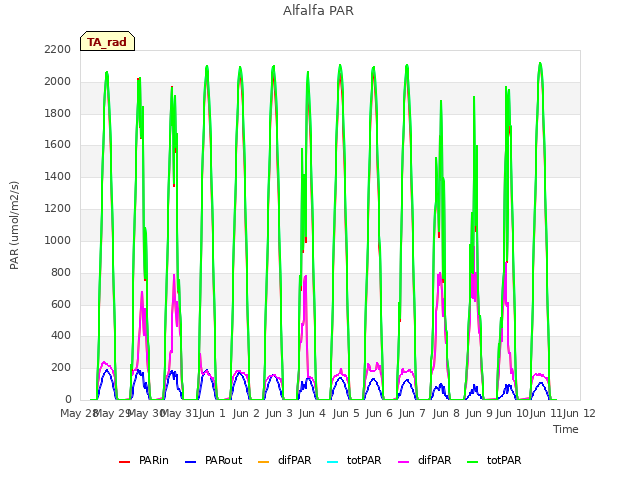This screenshot has width=640, height=480.
Task: Click the red PARin legend color swatch
Action: click(x=124, y=462)
